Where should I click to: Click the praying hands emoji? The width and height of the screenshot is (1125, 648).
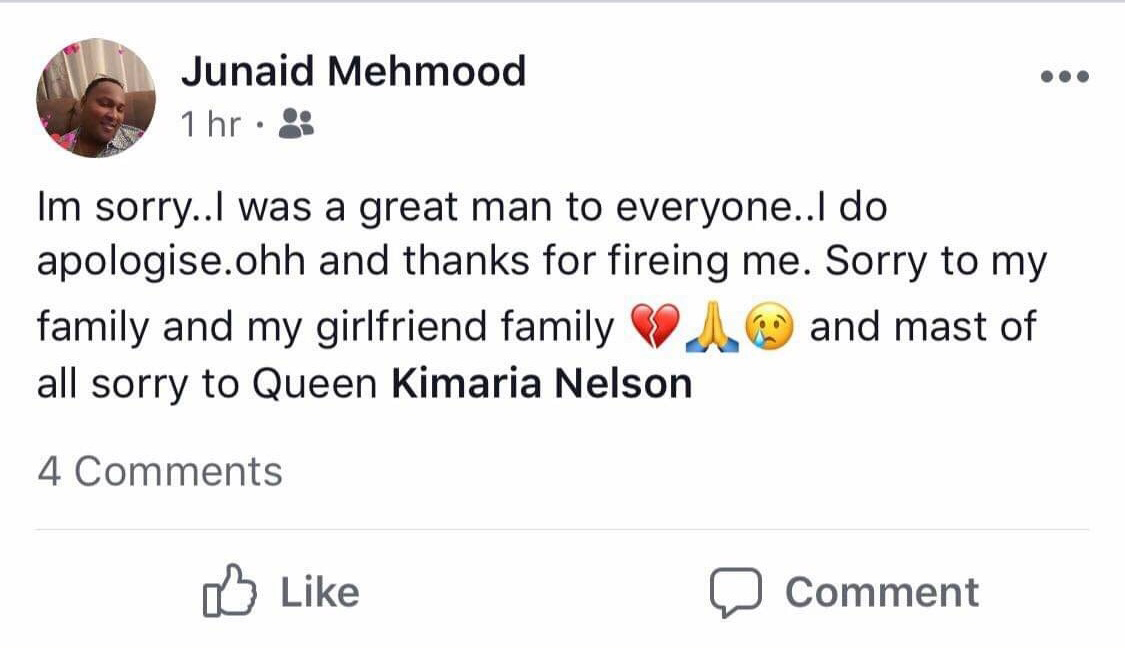712,328
